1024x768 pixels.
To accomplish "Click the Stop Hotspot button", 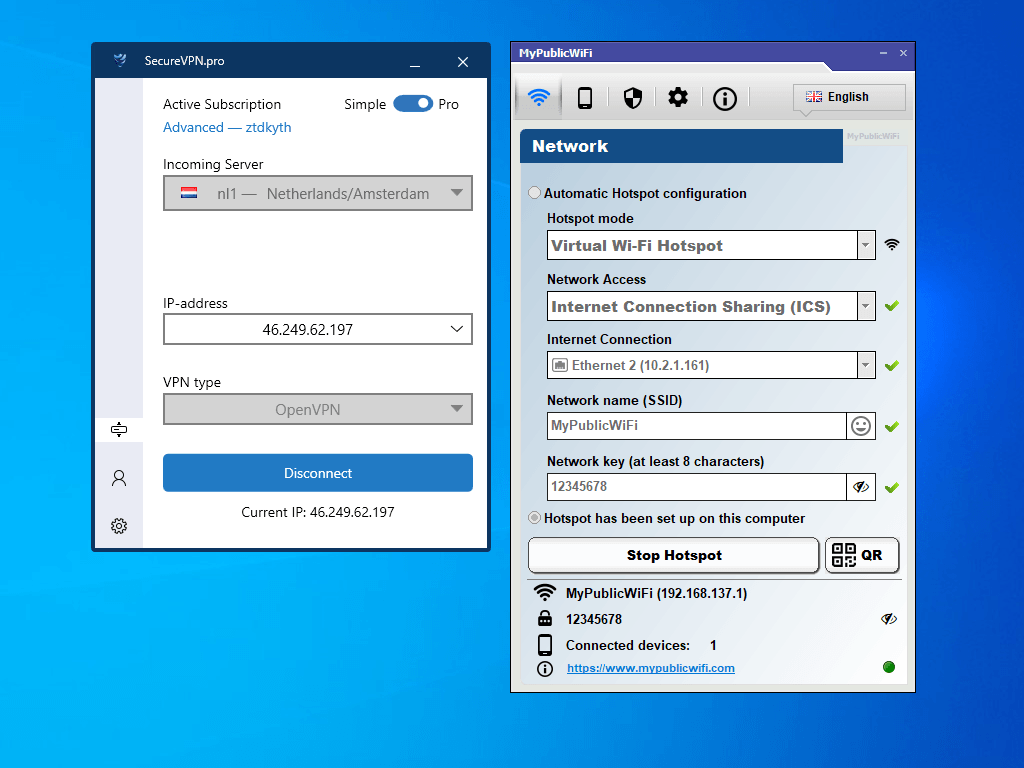I will (x=673, y=555).
